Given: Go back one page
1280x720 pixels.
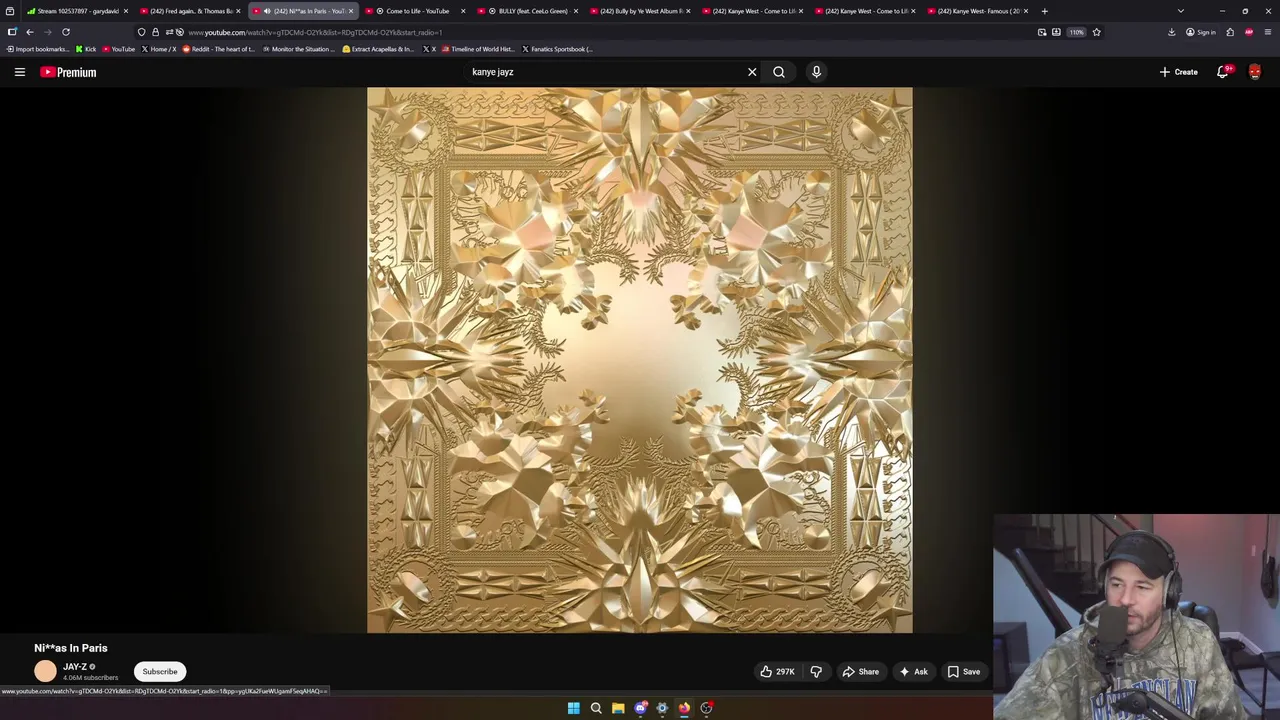Looking at the screenshot, I should click(30, 32).
